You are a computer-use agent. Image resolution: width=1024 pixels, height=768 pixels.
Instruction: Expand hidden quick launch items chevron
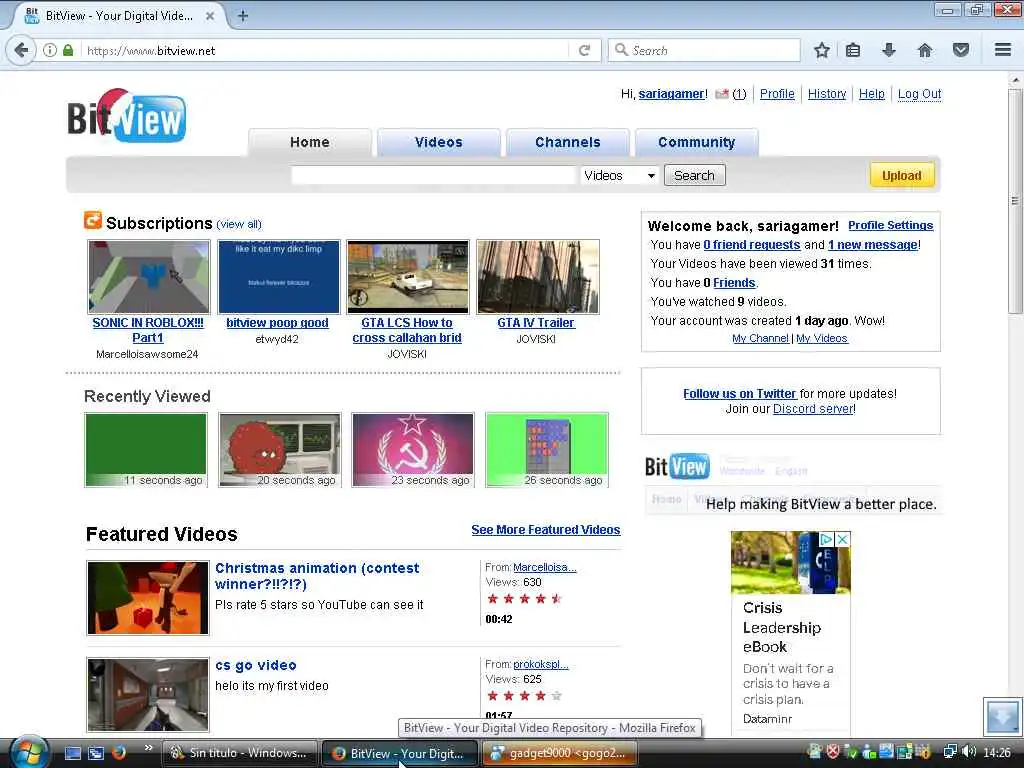(148, 748)
